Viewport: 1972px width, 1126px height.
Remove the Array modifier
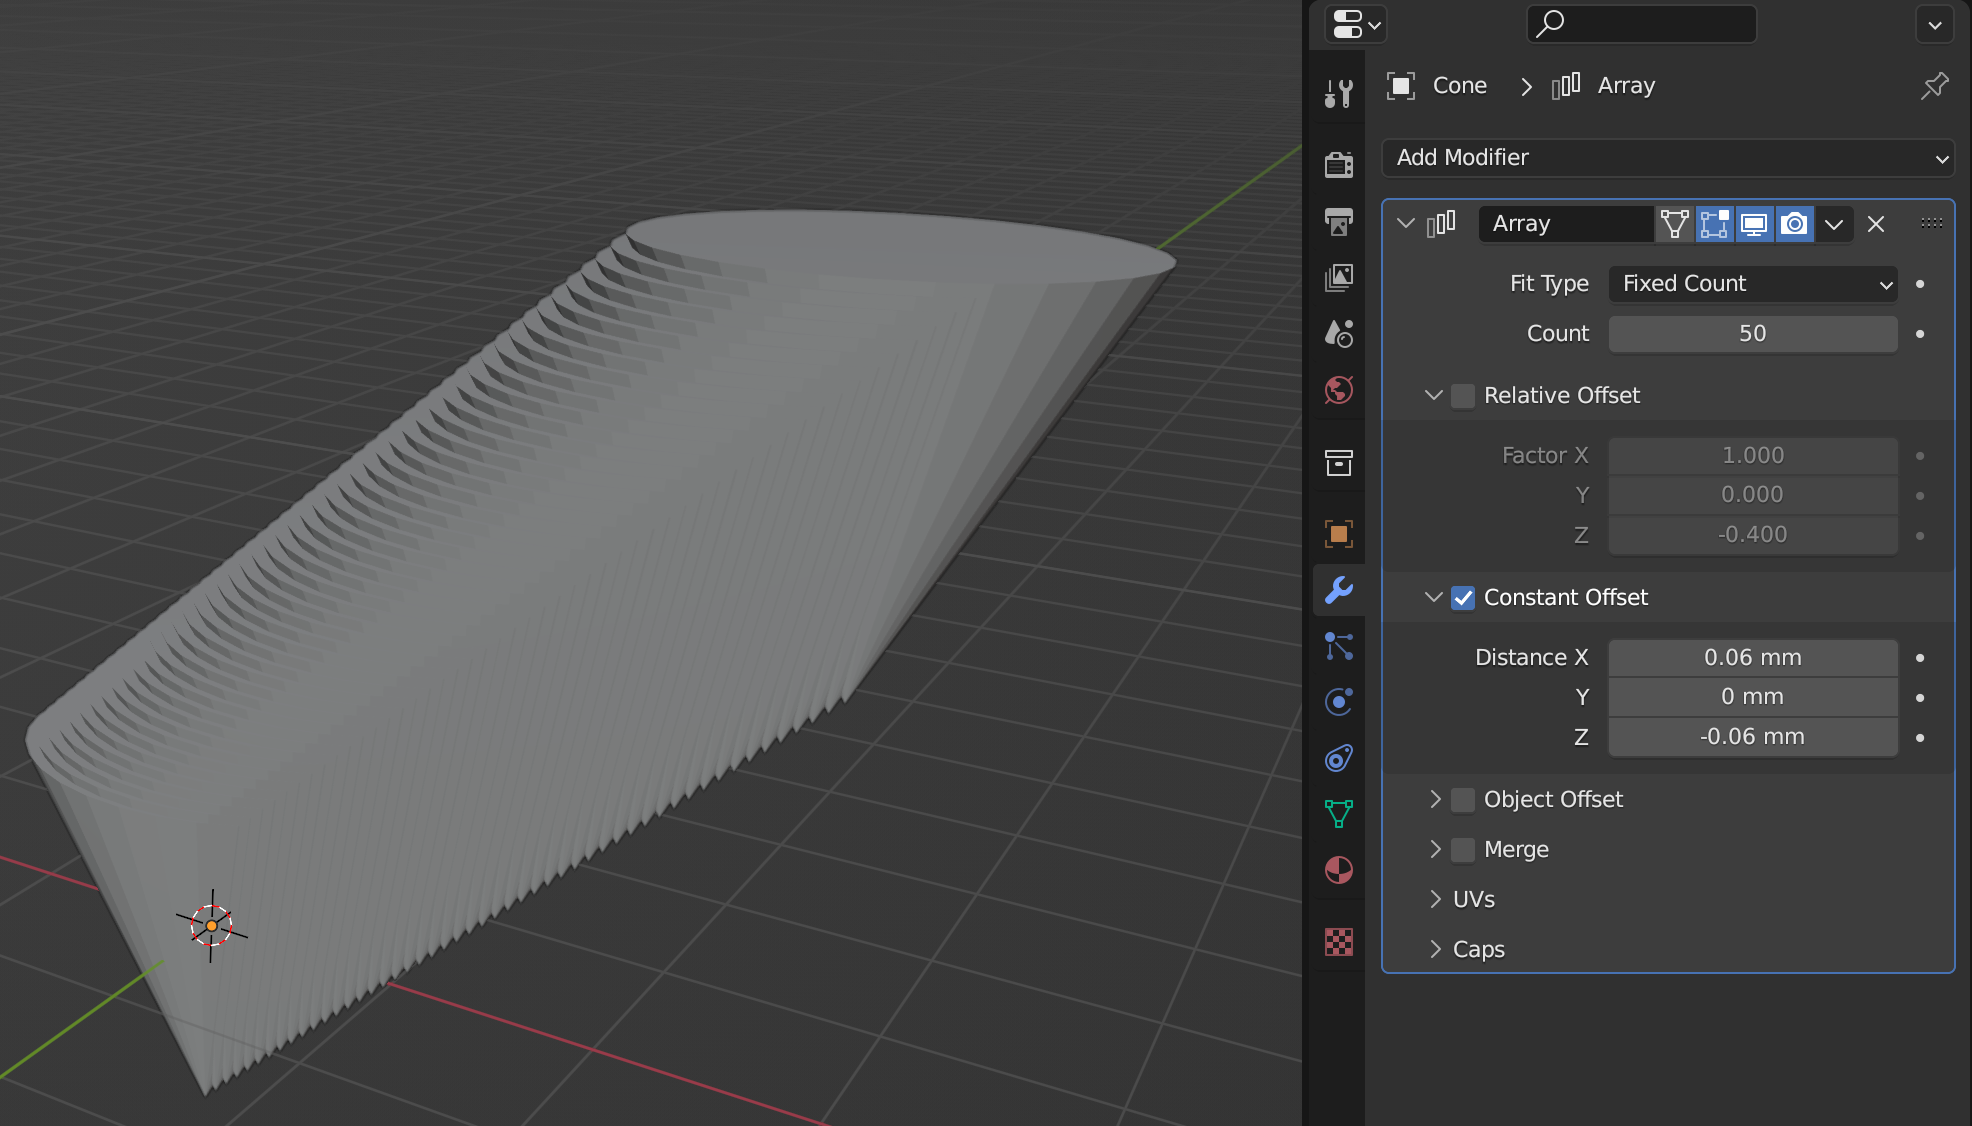[x=1876, y=224]
